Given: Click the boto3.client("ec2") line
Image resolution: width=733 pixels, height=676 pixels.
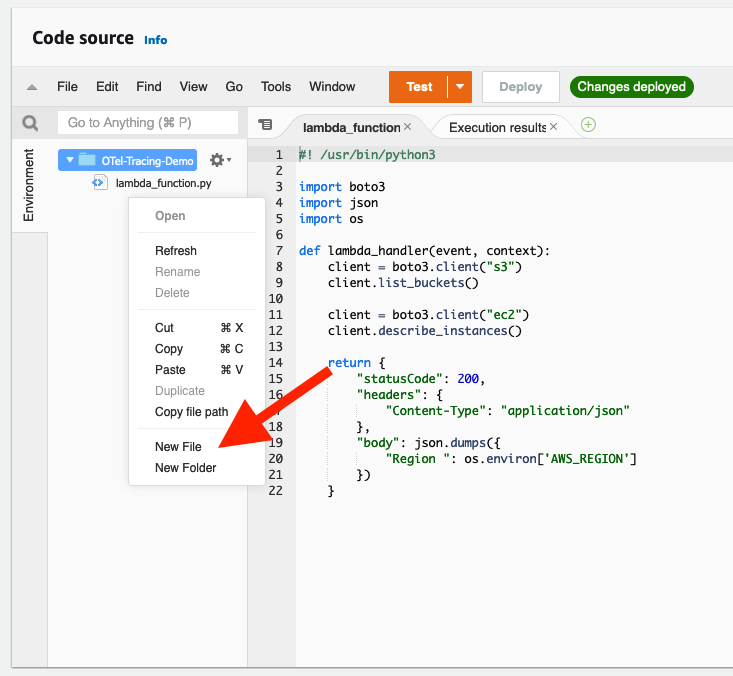Looking at the screenshot, I should (428, 315).
